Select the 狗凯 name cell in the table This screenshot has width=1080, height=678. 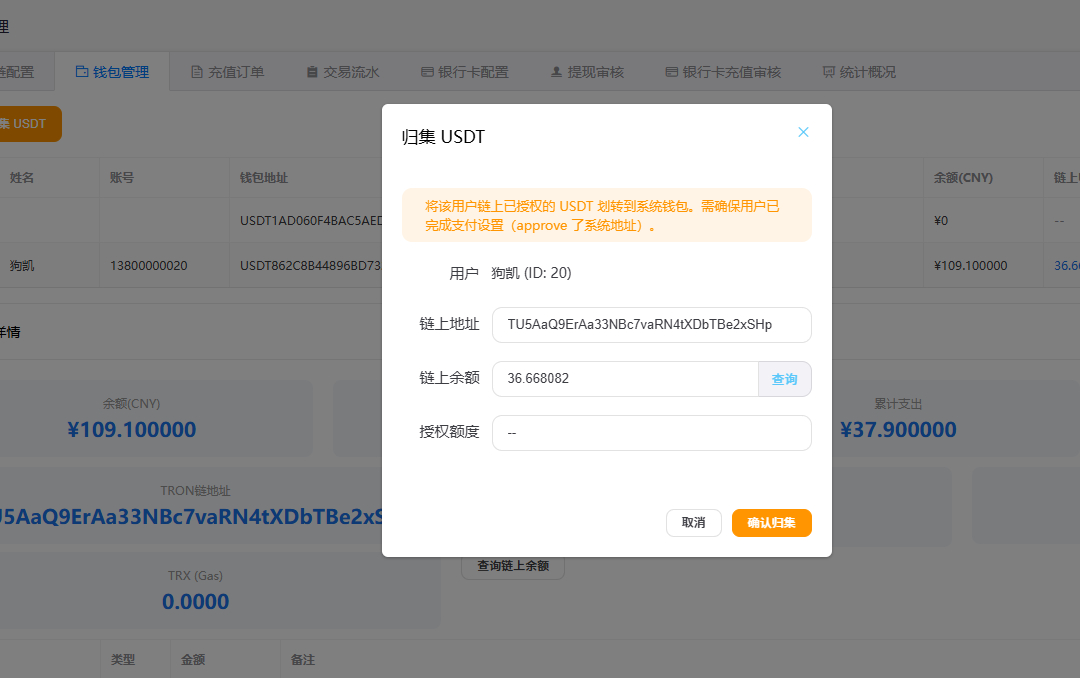point(22,265)
